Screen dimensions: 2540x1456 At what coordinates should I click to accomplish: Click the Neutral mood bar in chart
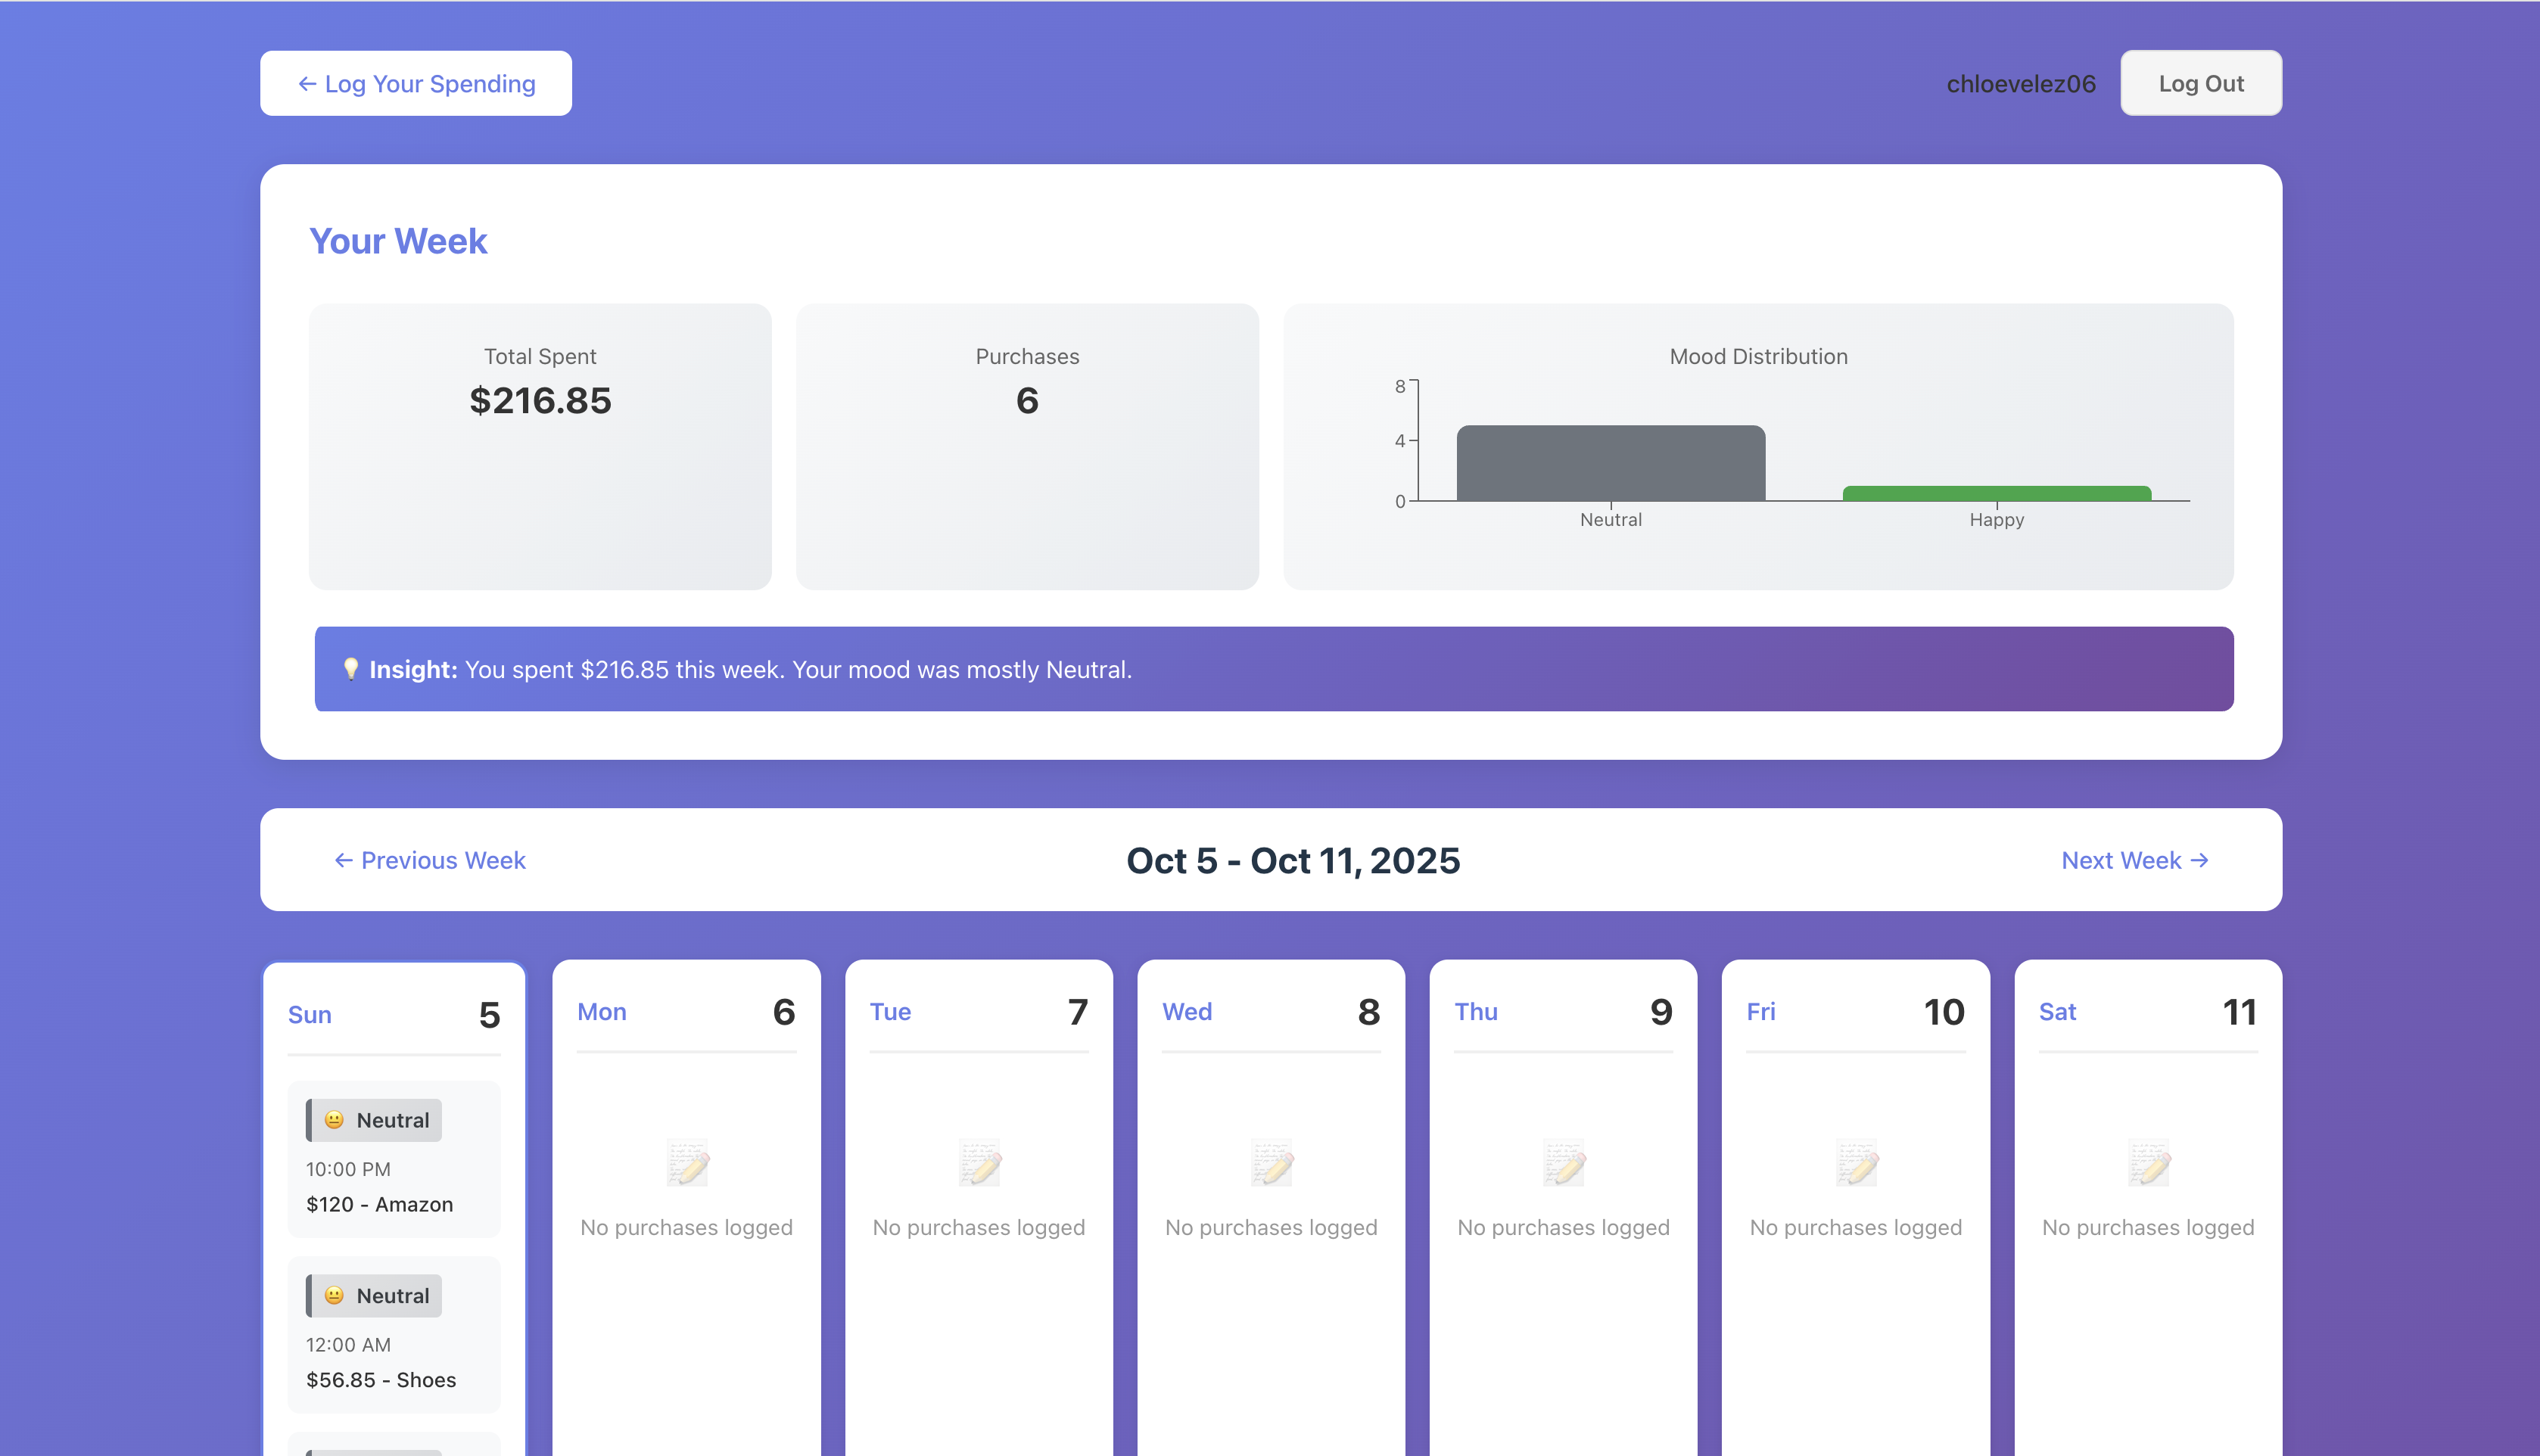coord(1610,464)
